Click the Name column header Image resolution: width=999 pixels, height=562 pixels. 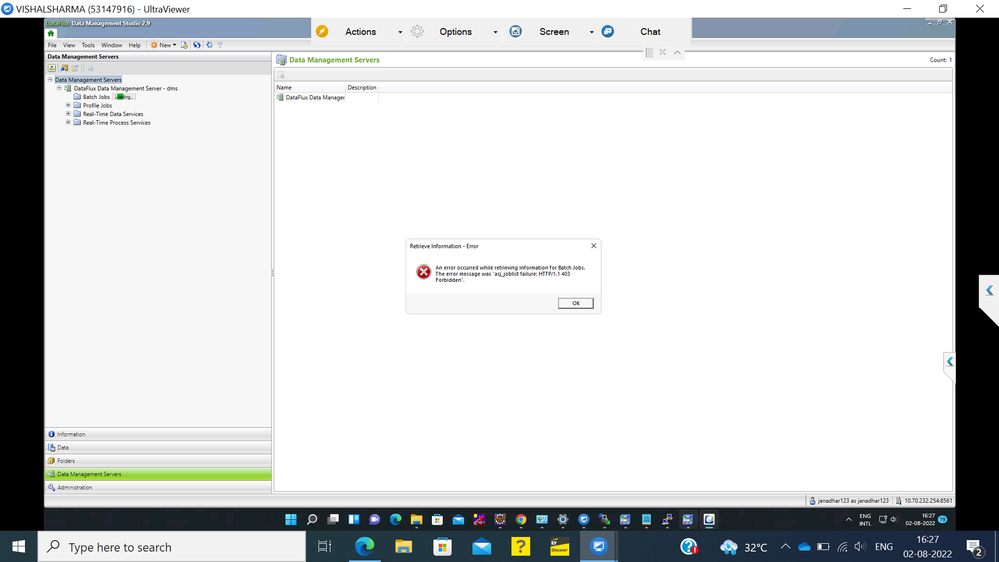pyautogui.click(x=310, y=87)
